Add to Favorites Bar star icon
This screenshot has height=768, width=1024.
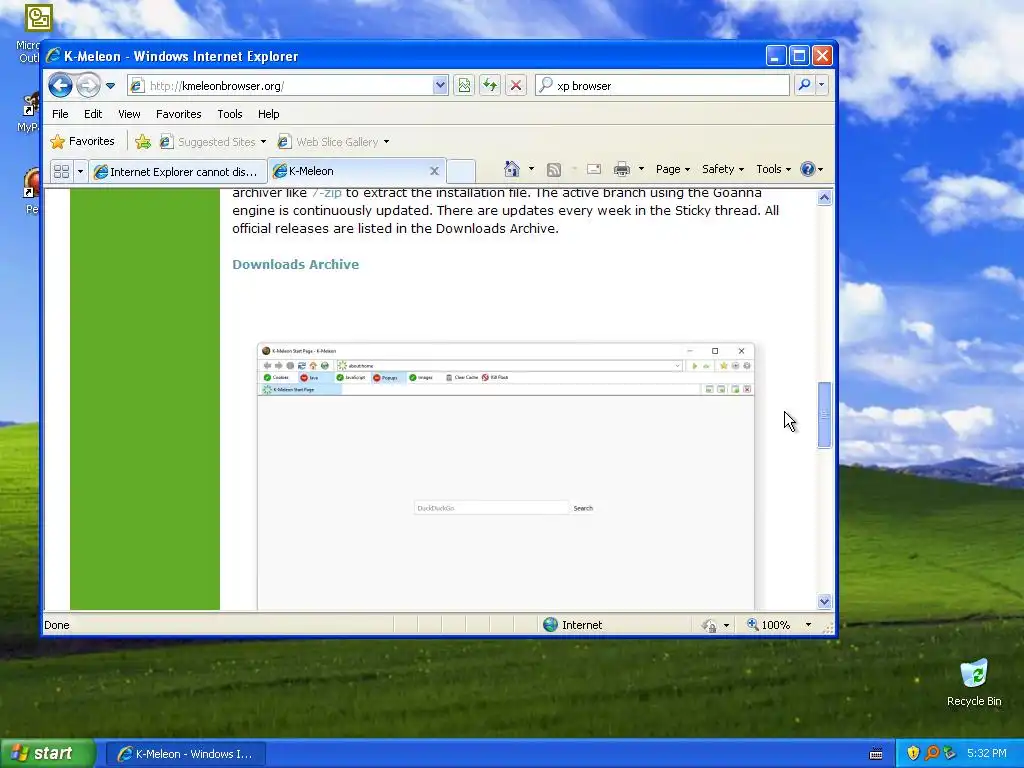point(142,142)
